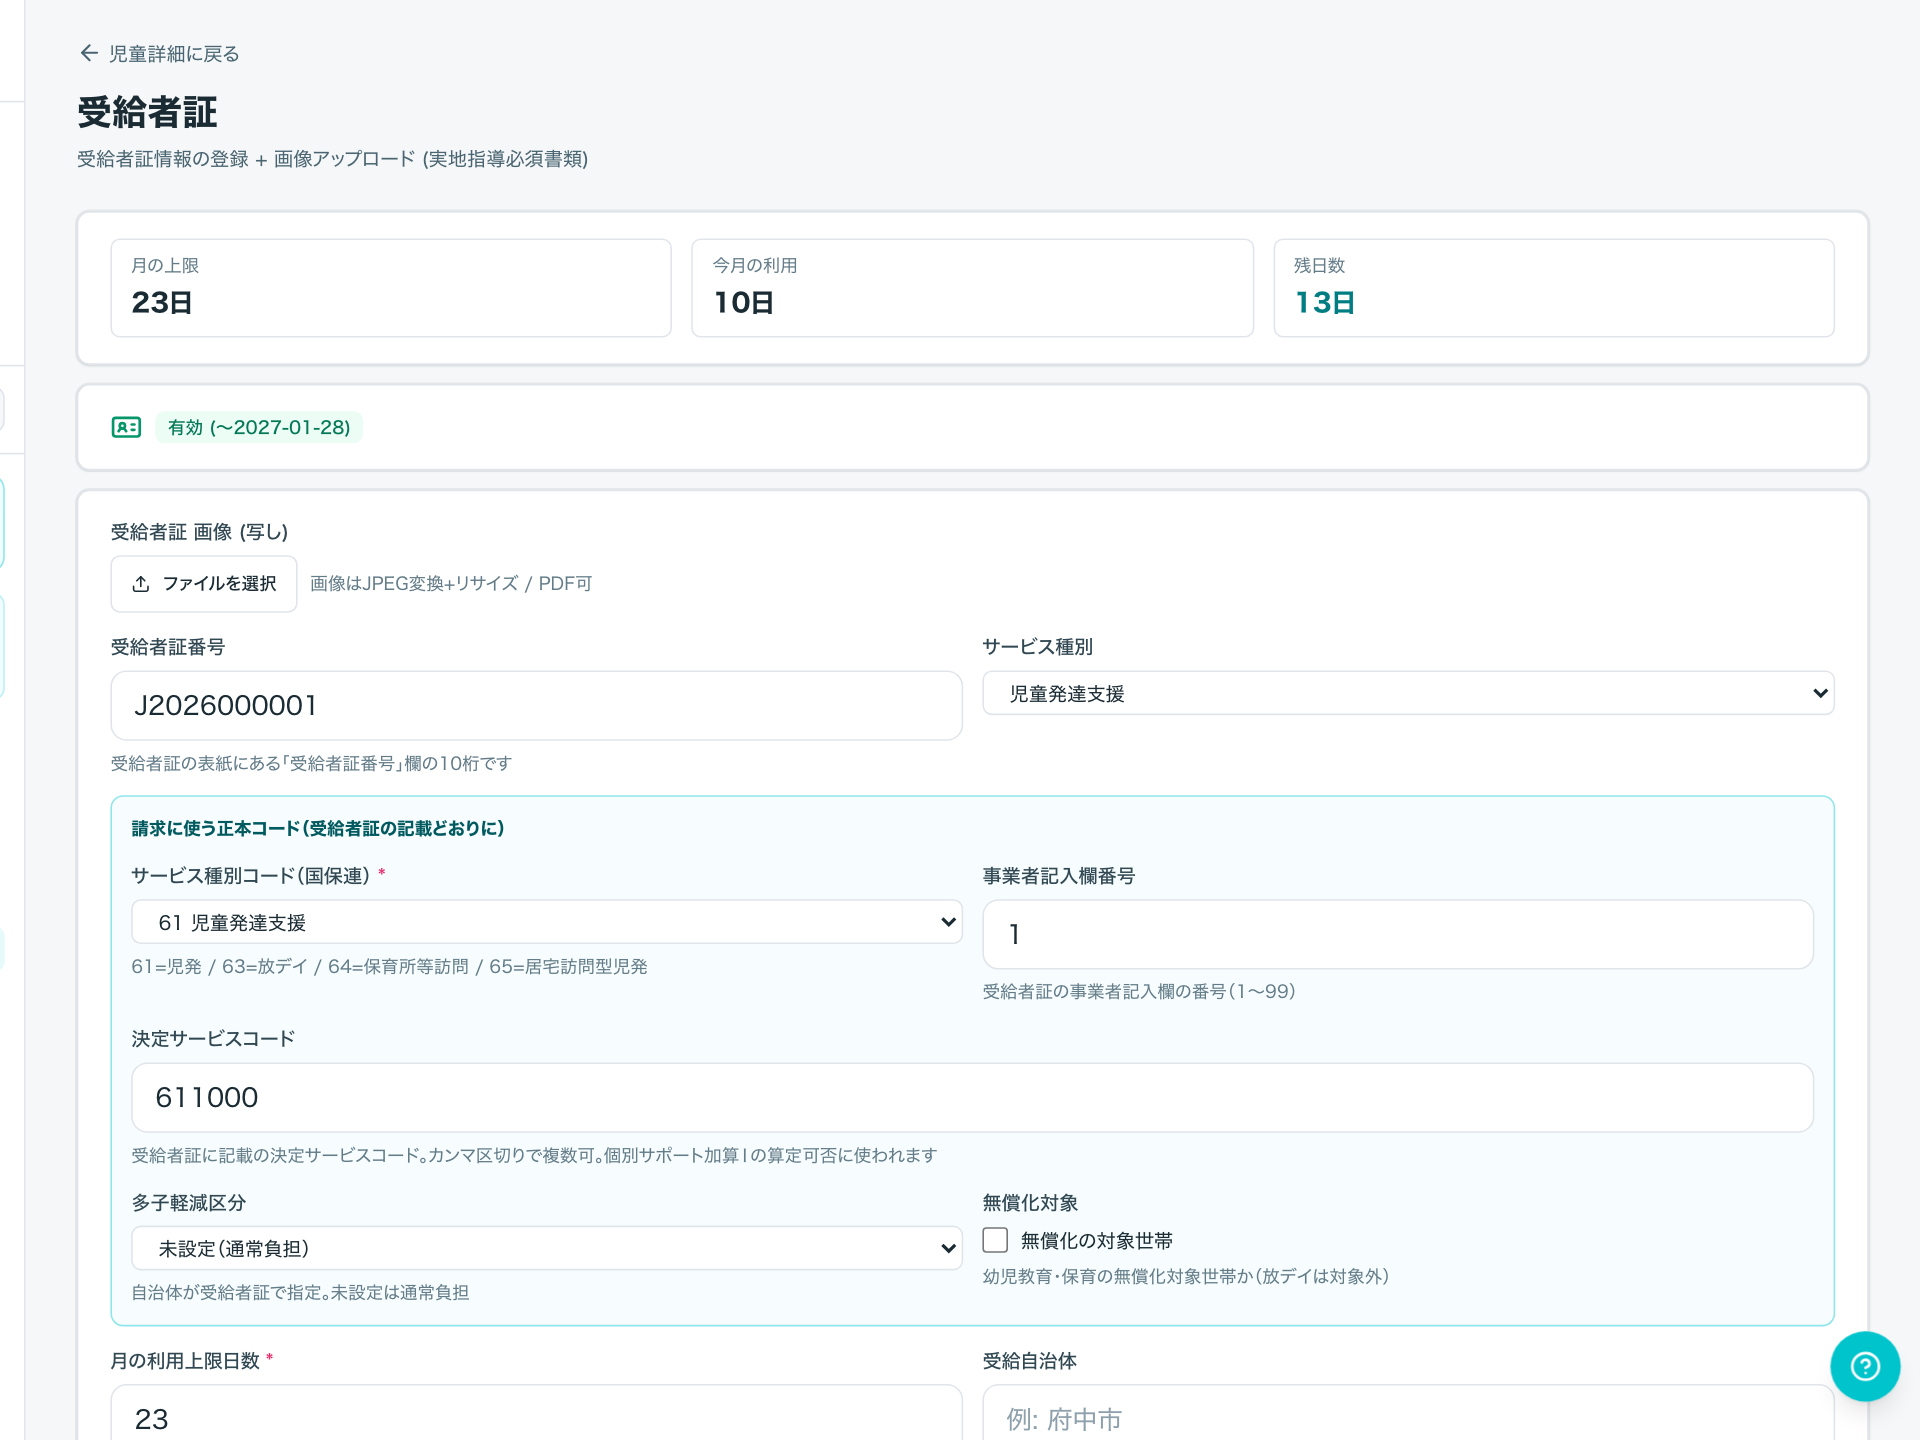Click the 残日数 13日 card
Viewport: 1920px width, 1440px height.
click(x=1554, y=288)
